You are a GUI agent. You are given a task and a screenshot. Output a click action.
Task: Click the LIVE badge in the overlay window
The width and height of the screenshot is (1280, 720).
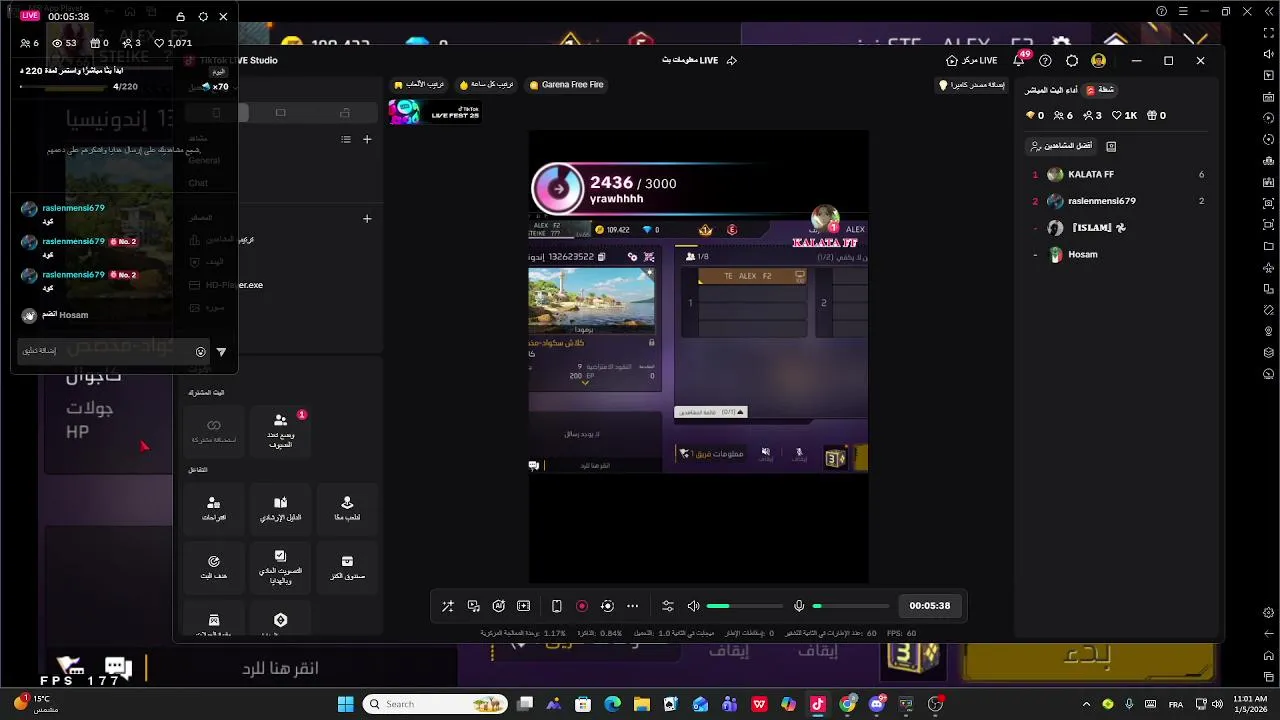point(30,16)
